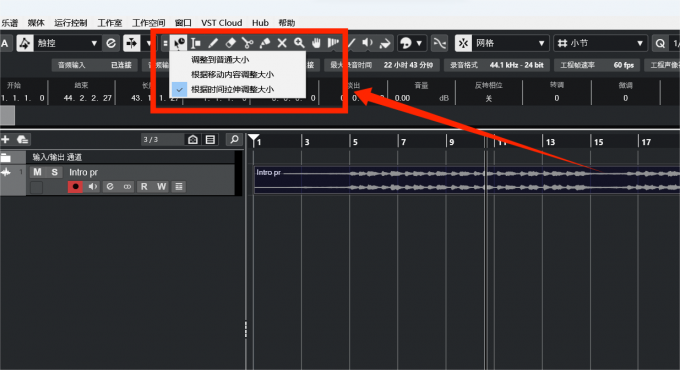The width and height of the screenshot is (680, 370).
Task: Select the Glue tool
Action: [x=265, y=43]
